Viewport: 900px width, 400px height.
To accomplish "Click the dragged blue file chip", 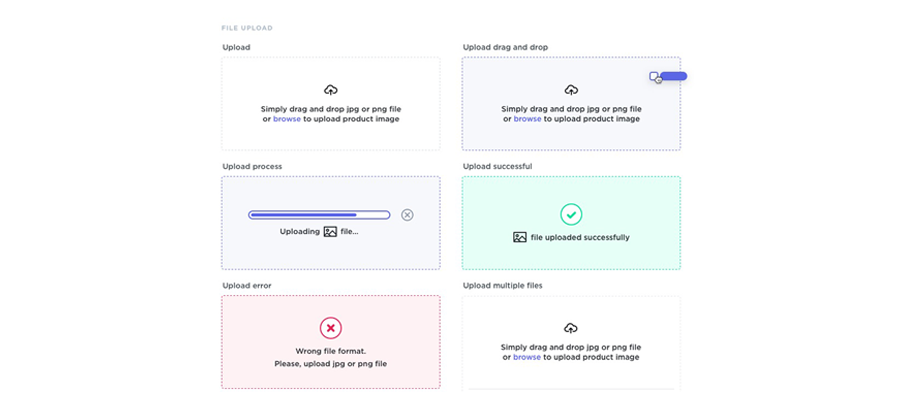I will point(672,76).
